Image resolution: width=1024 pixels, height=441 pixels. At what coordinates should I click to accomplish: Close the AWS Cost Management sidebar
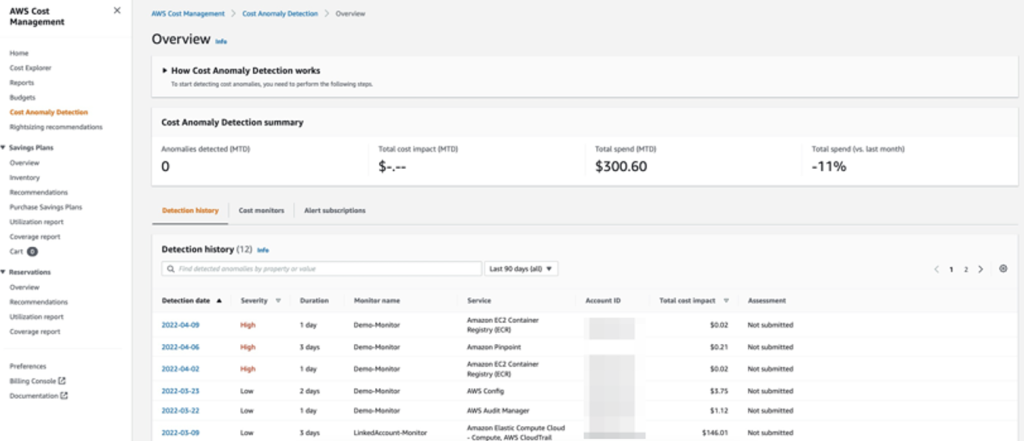click(117, 10)
